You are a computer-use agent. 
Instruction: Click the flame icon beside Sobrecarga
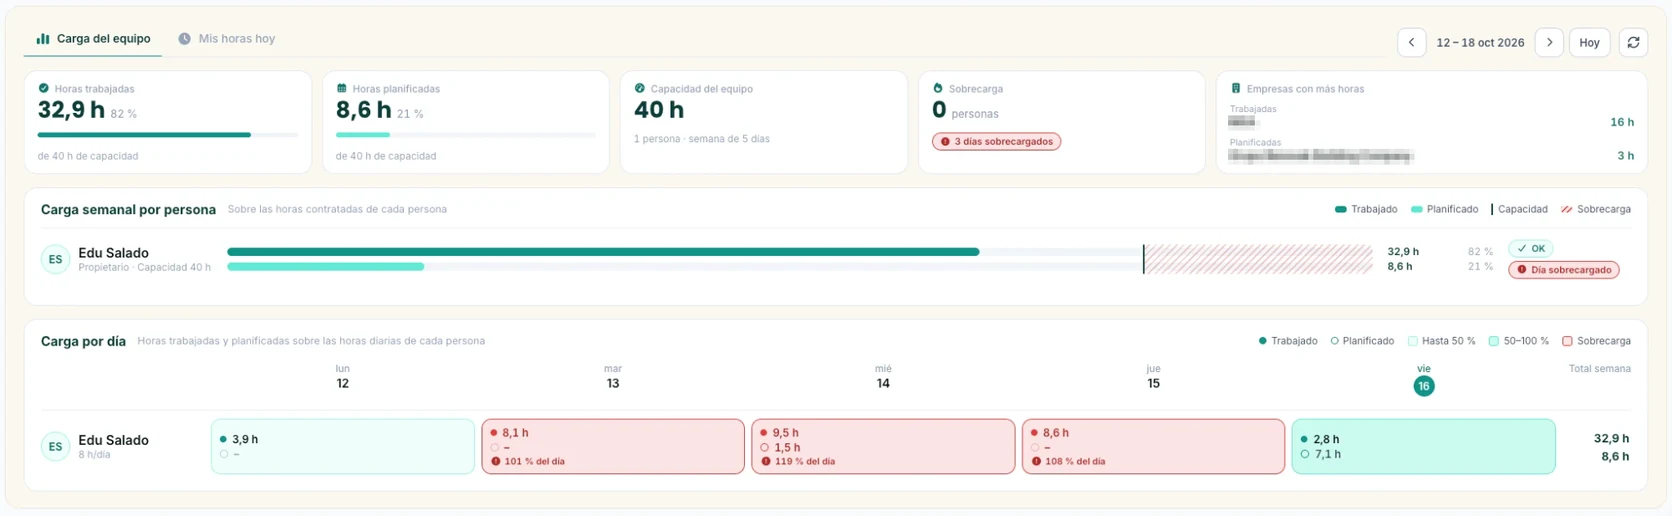[x=938, y=88]
